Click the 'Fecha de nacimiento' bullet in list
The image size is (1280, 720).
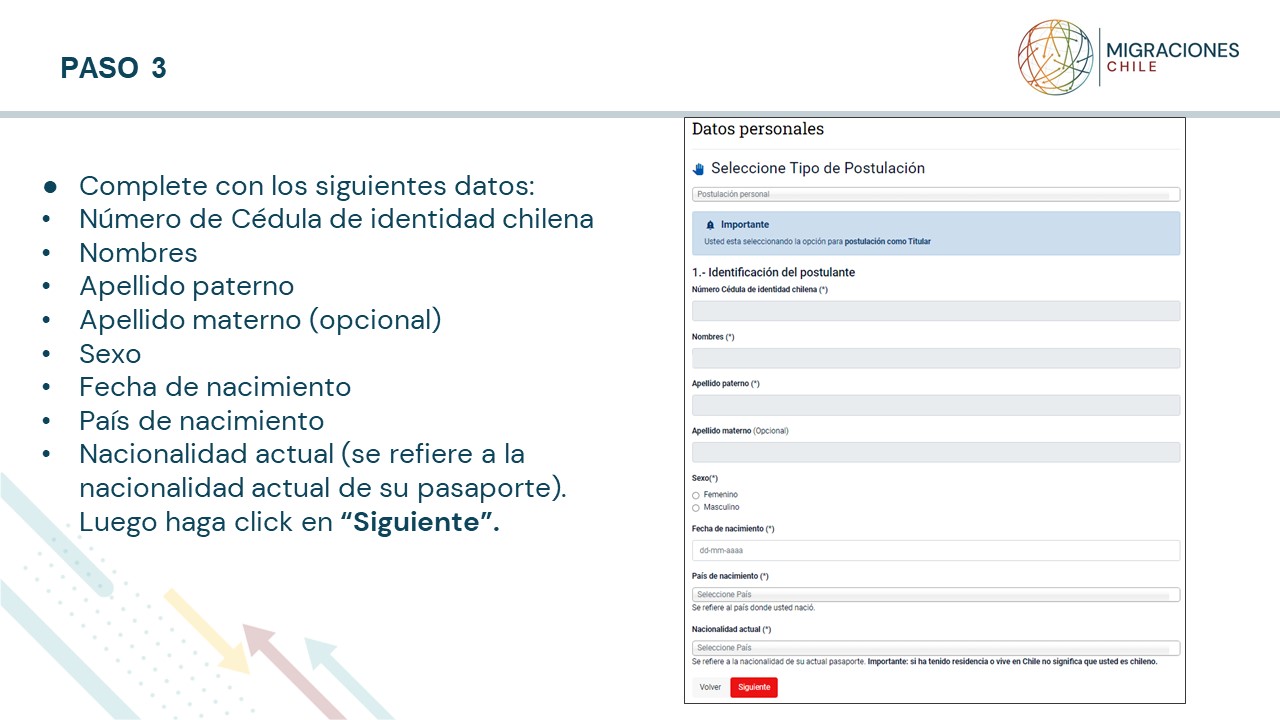click(x=215, y=387)
